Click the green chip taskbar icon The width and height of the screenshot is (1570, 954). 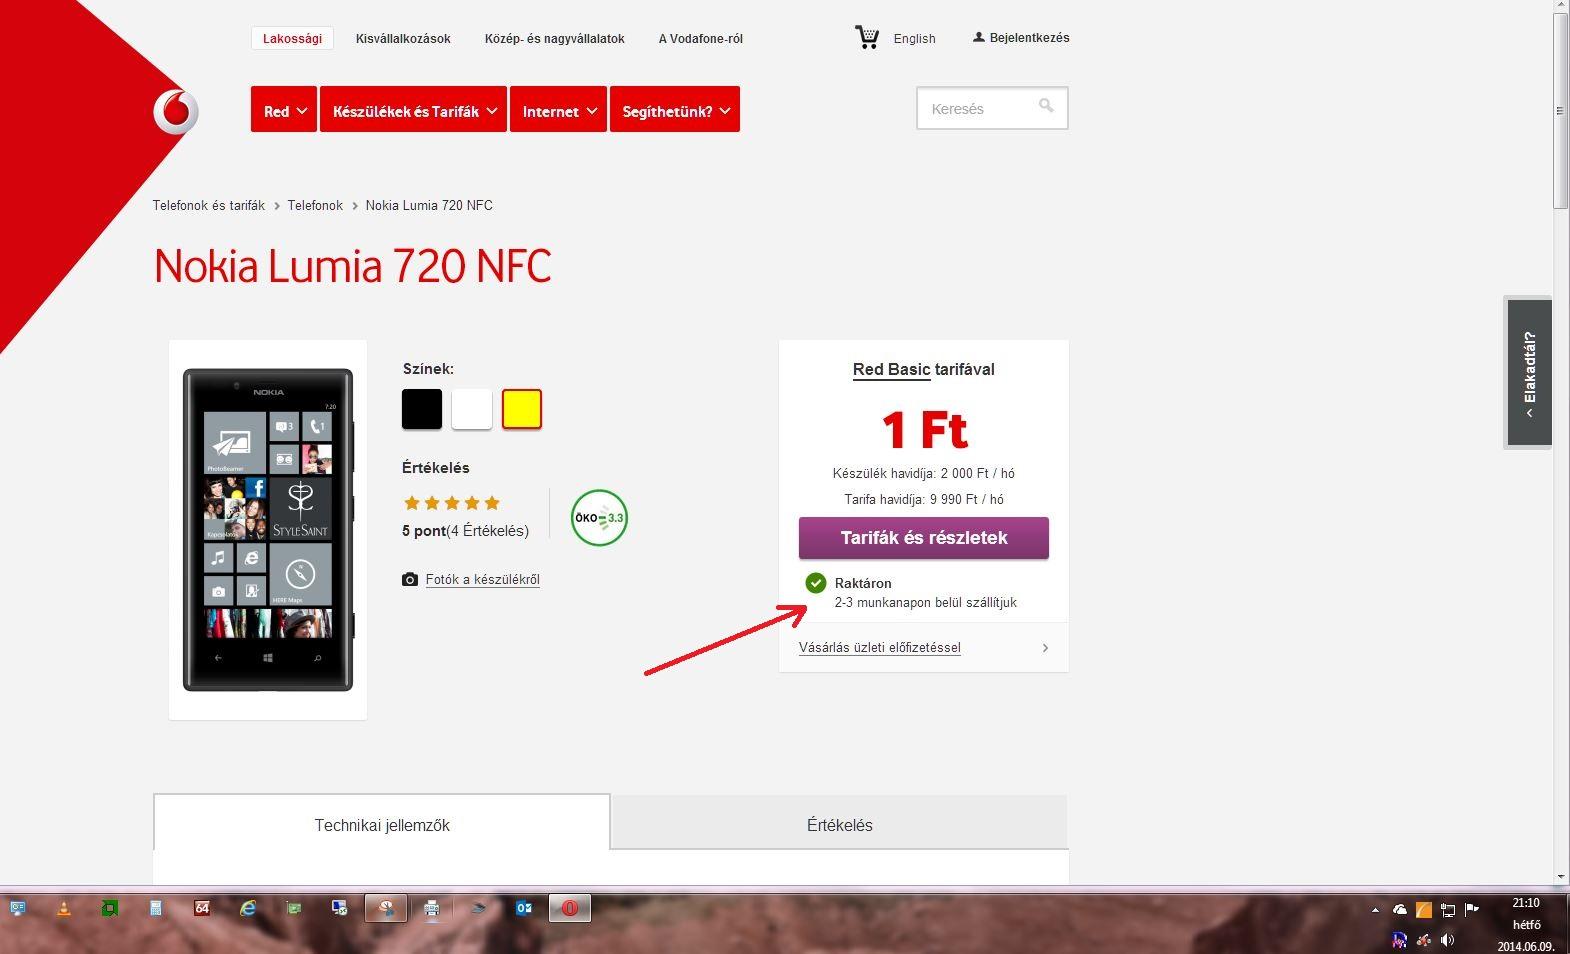click(x=110, y=908)
